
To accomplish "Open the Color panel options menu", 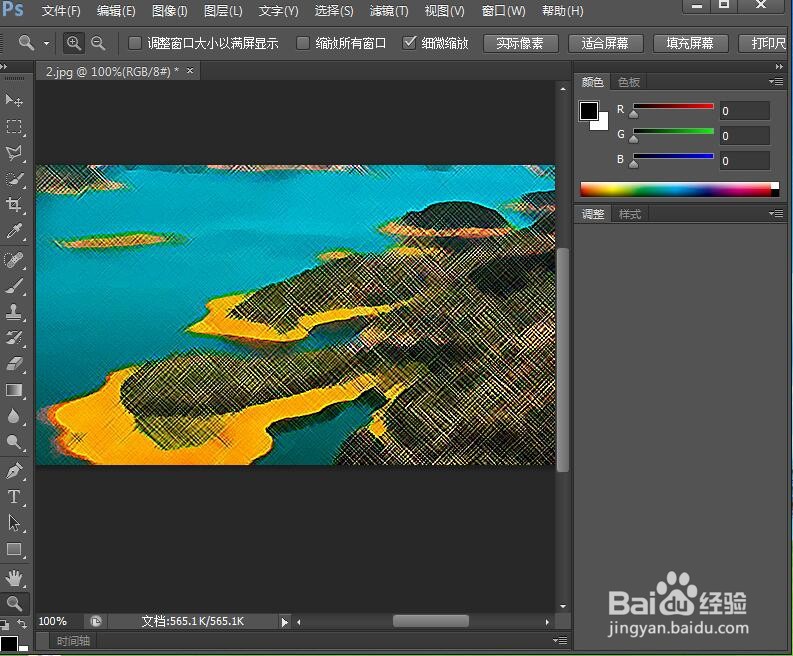I will tap(776, 81).
